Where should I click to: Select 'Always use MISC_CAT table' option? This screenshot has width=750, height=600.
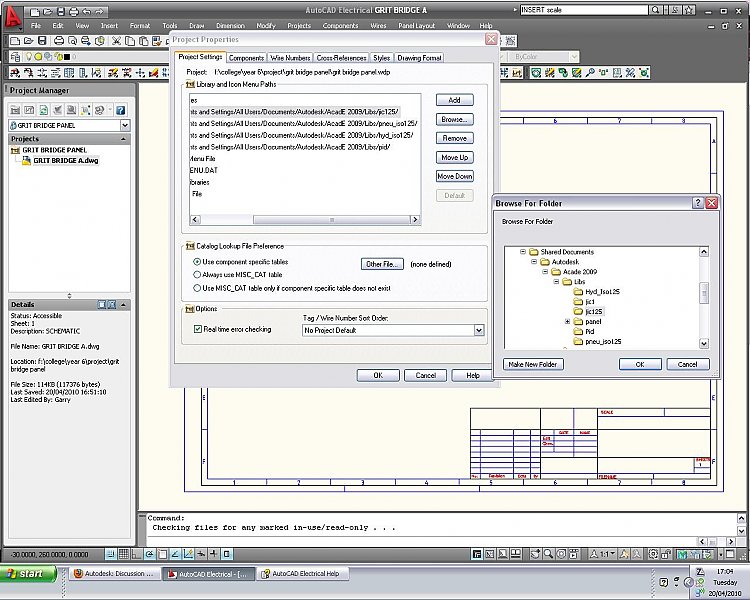point(197,273)
